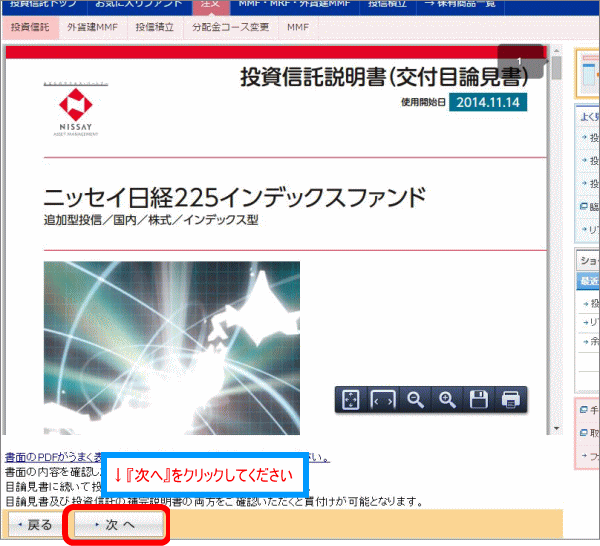Click the globe cover image in the prospectus
Image resolution: width=600 pixels, height=546 pixels.
[172, 348]
